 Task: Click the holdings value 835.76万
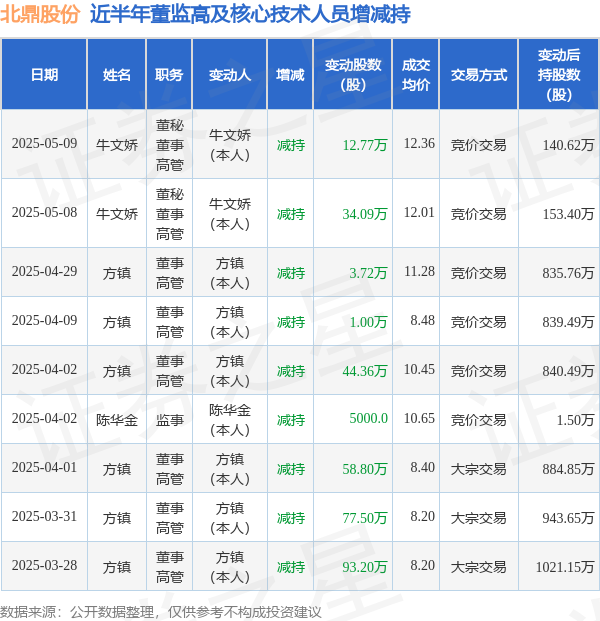[x=568, y=273]
